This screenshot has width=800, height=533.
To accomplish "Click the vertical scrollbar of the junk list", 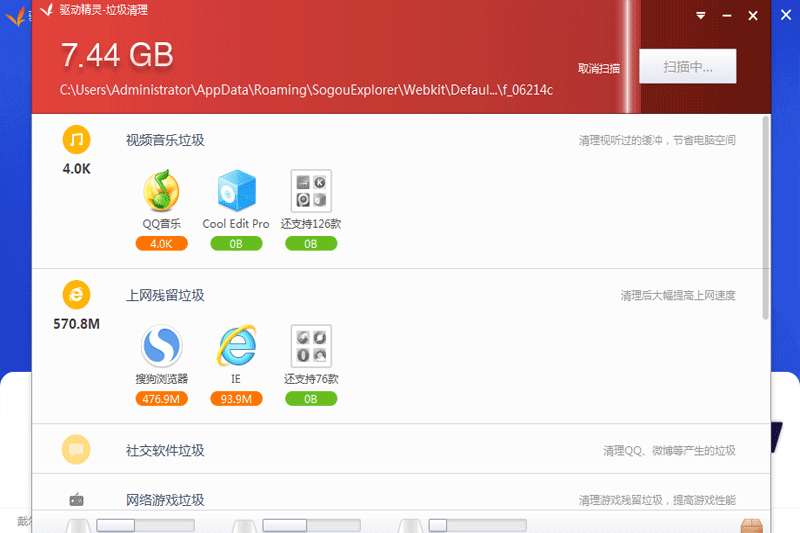I will tap(766, 220).
